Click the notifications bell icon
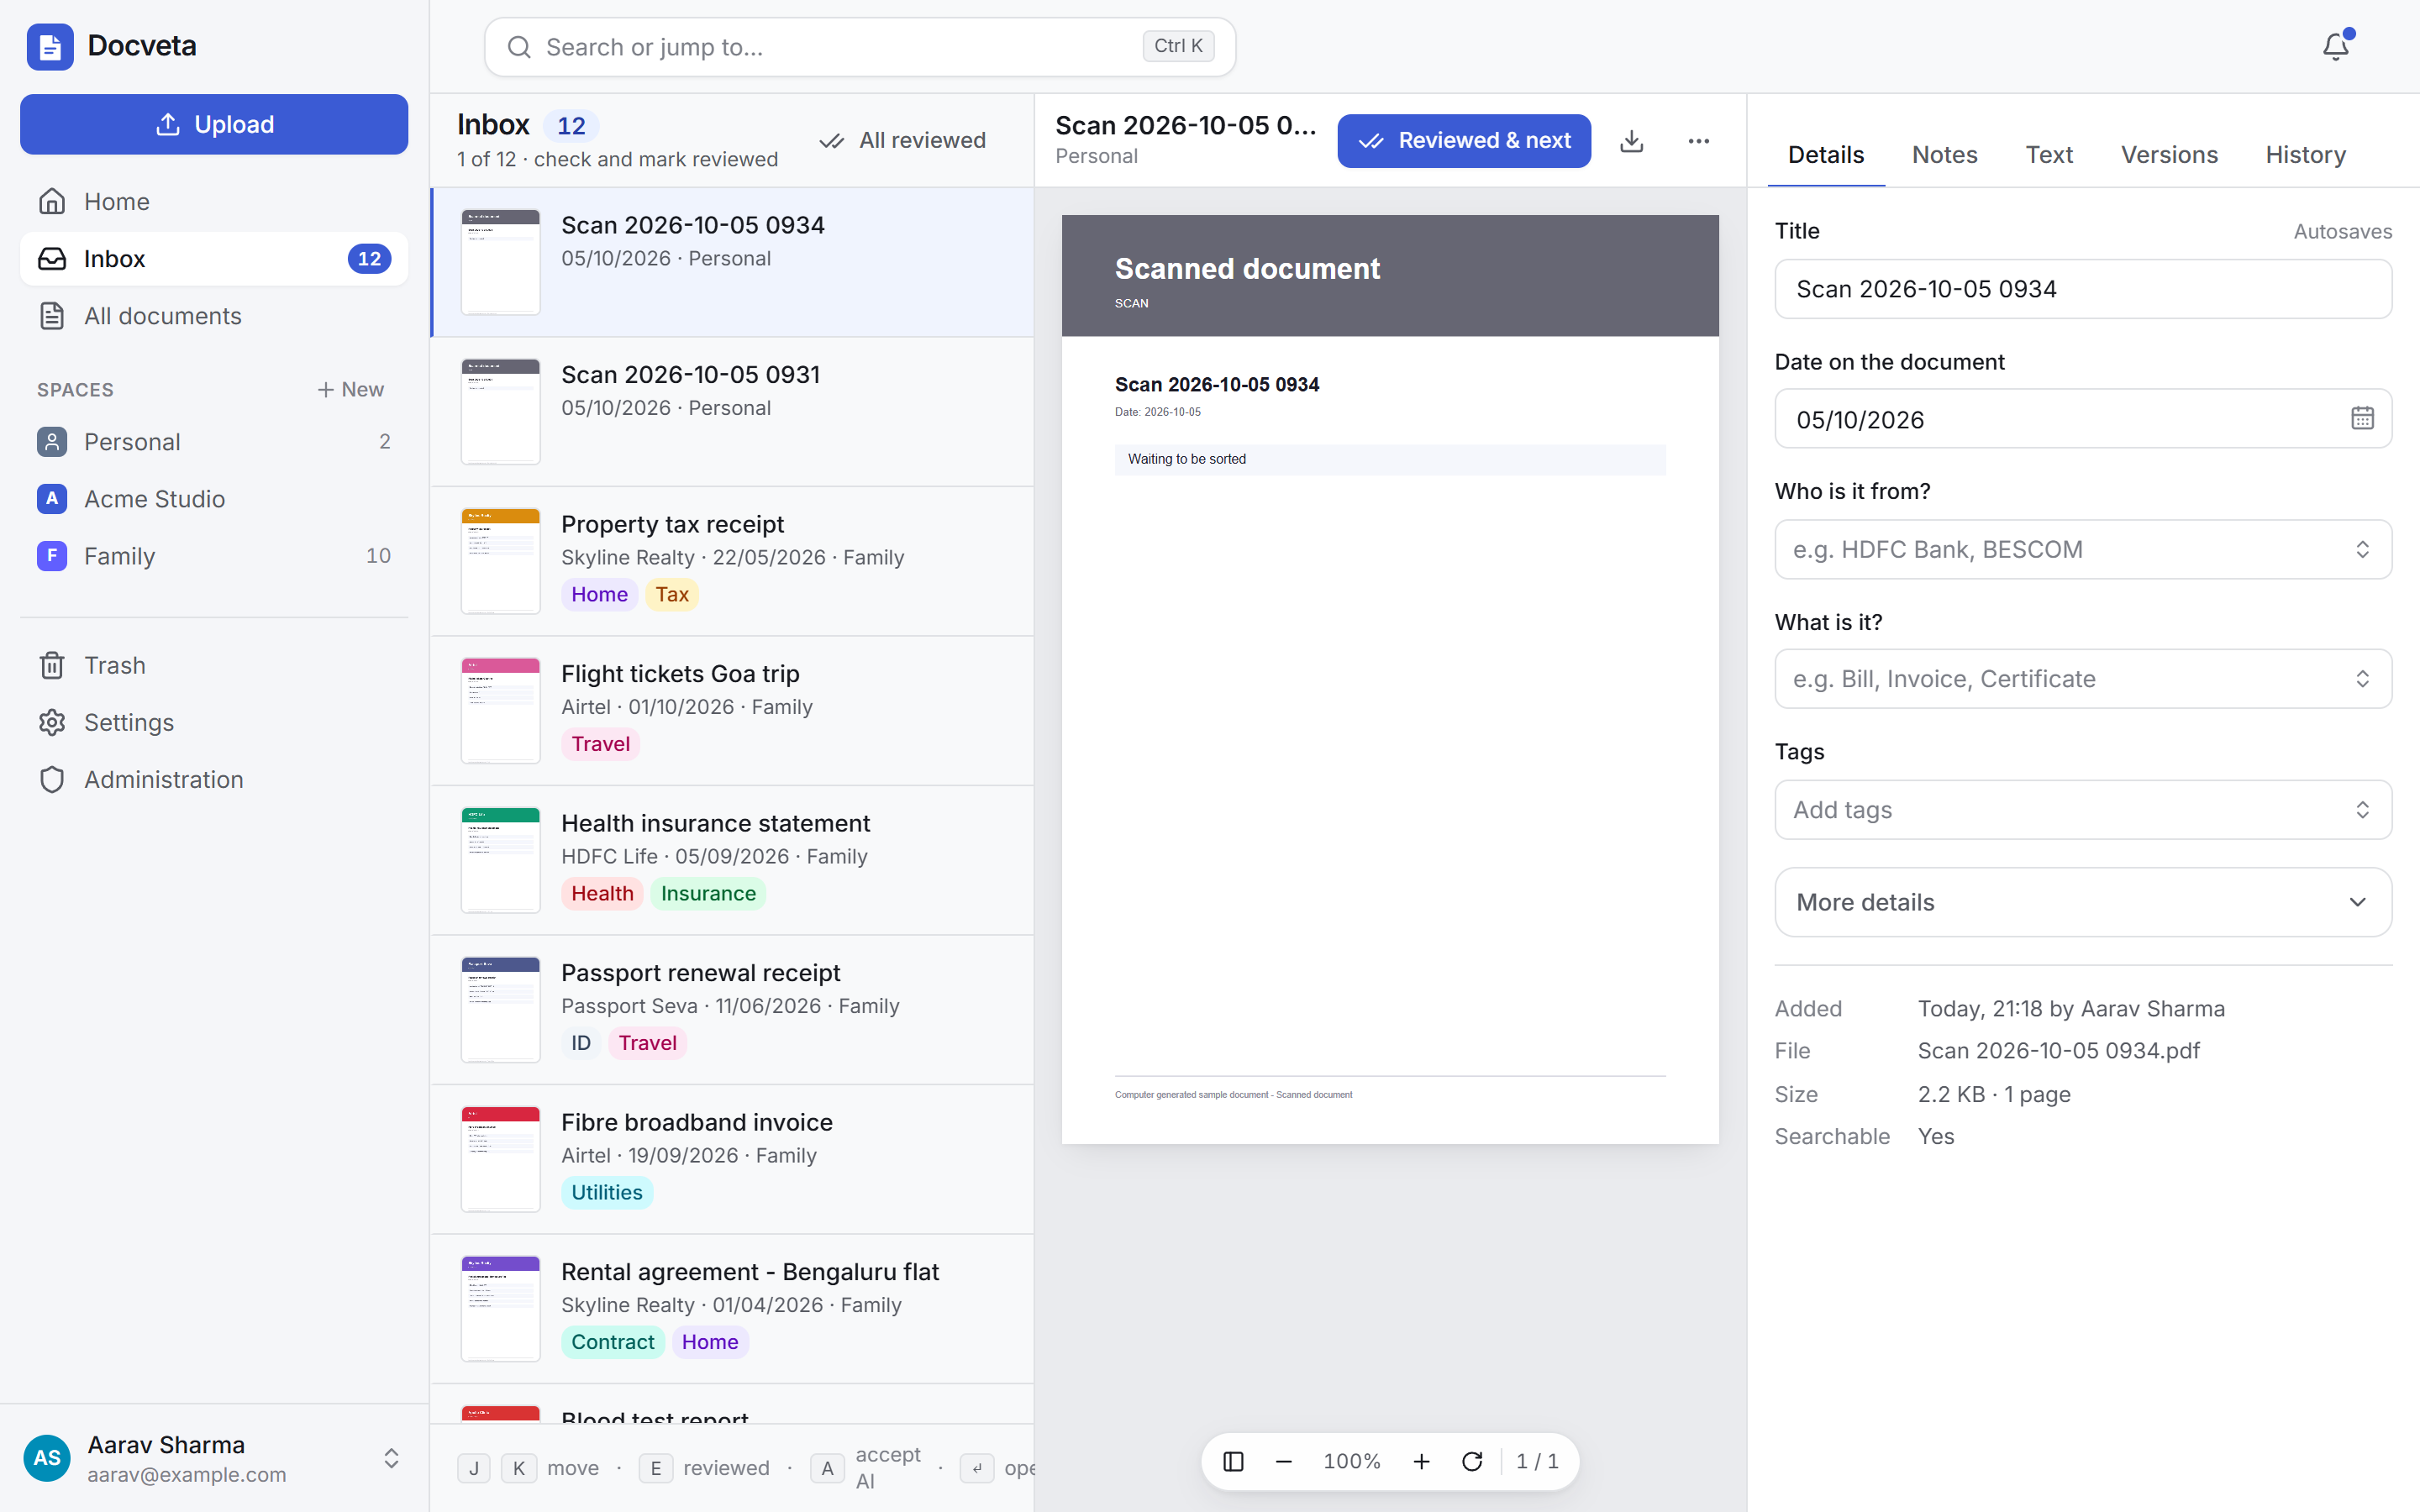 2336,46
